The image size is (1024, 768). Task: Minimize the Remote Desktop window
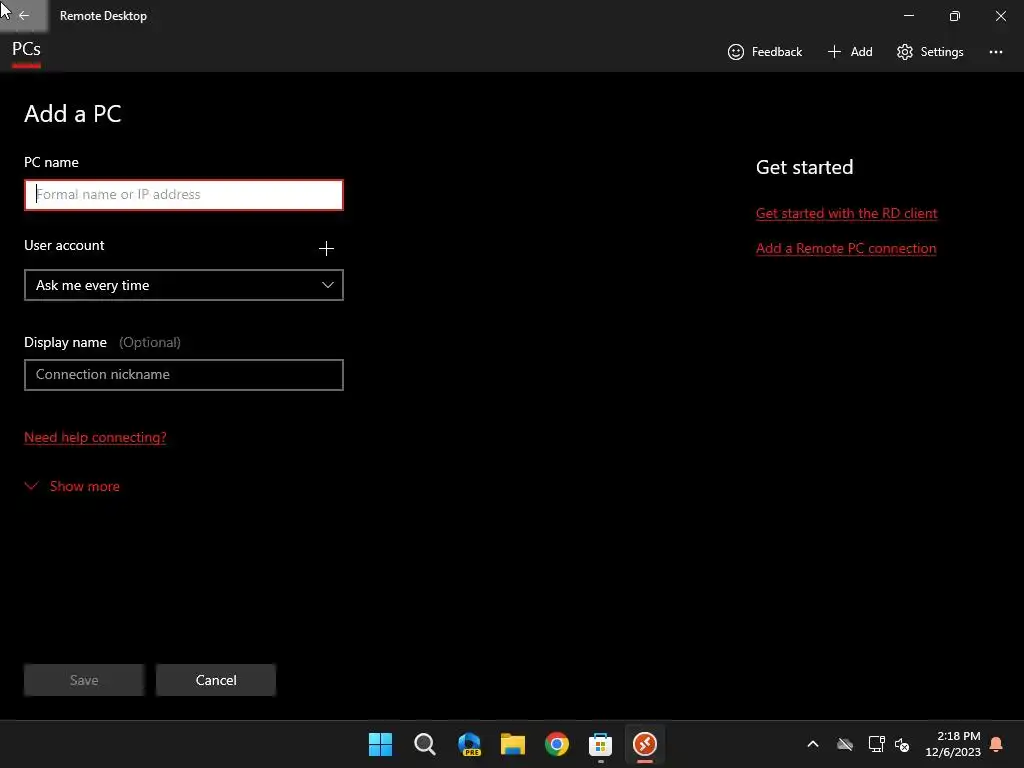(908, 16)
